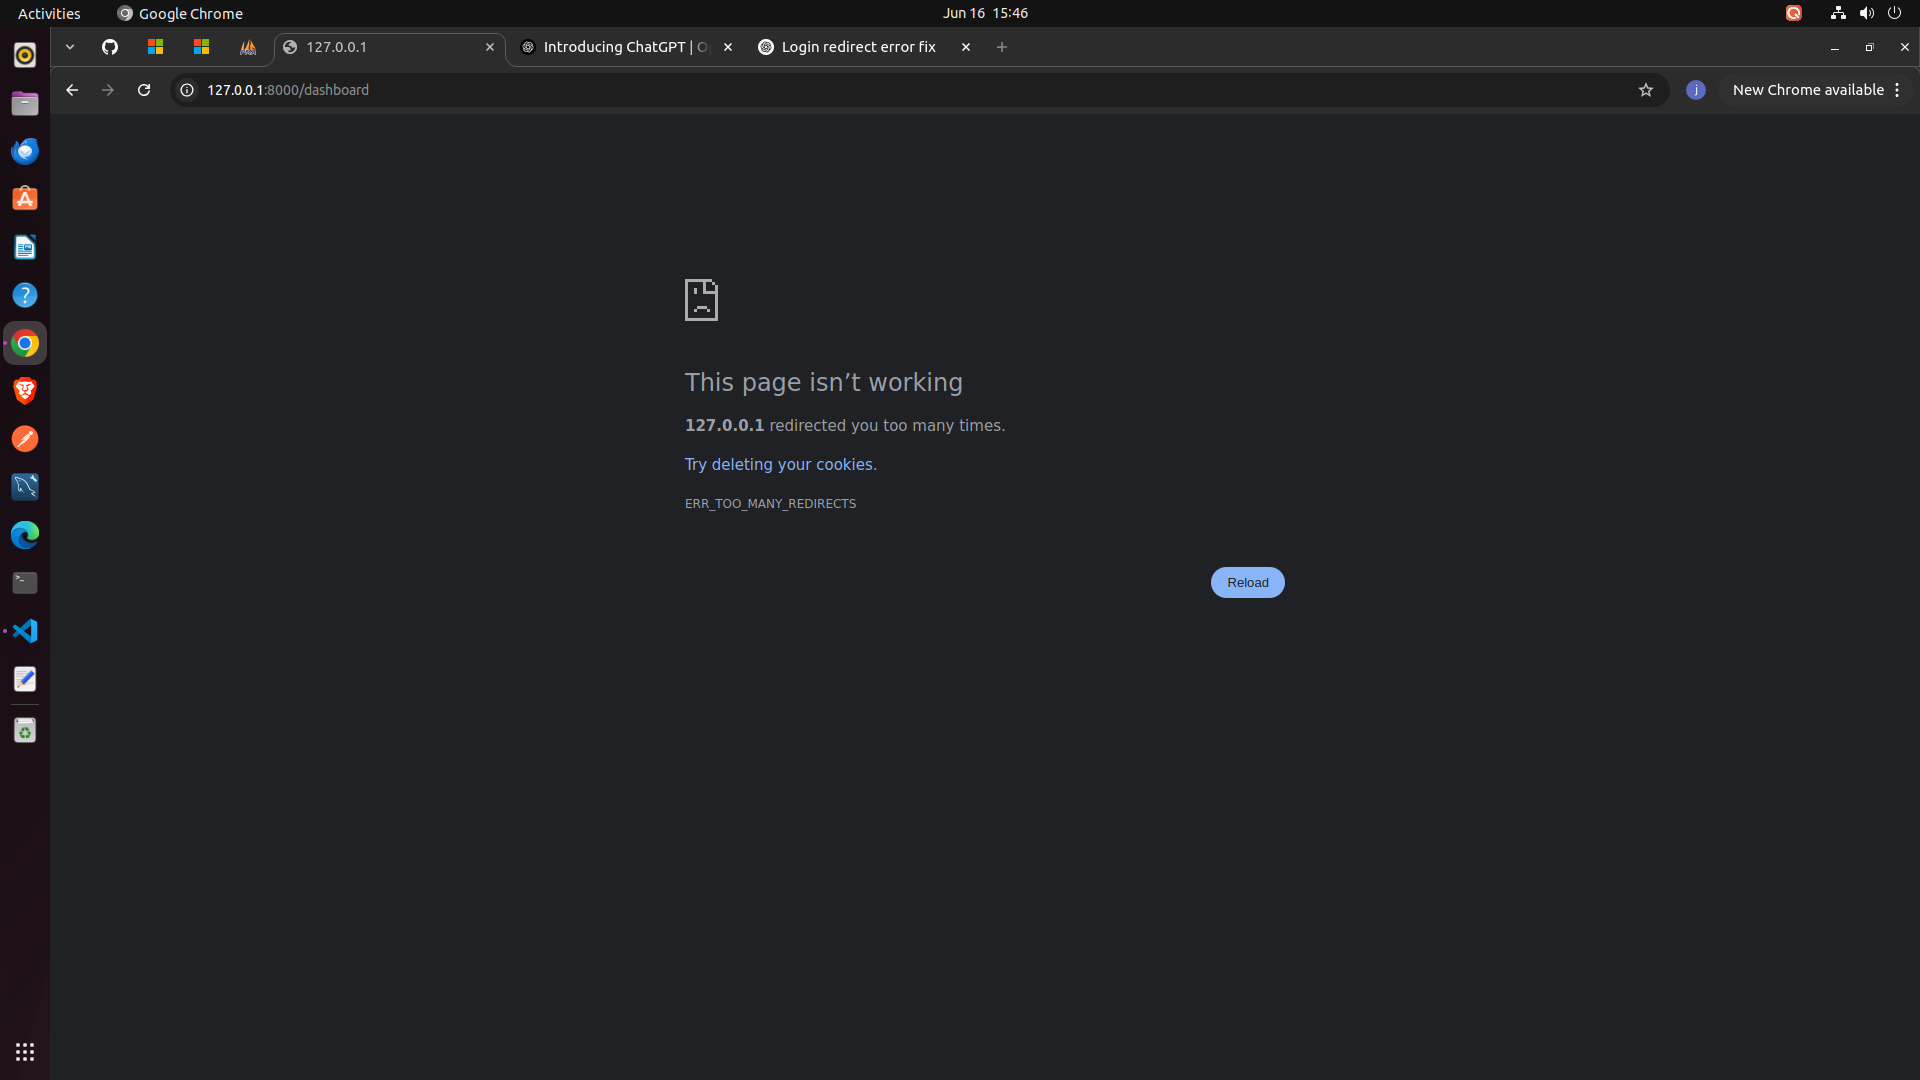Image resolution: width=1920 pixels, height=1080 pixels.
Task: Click the Reload button on the error page
Action: click(1247, 583)
